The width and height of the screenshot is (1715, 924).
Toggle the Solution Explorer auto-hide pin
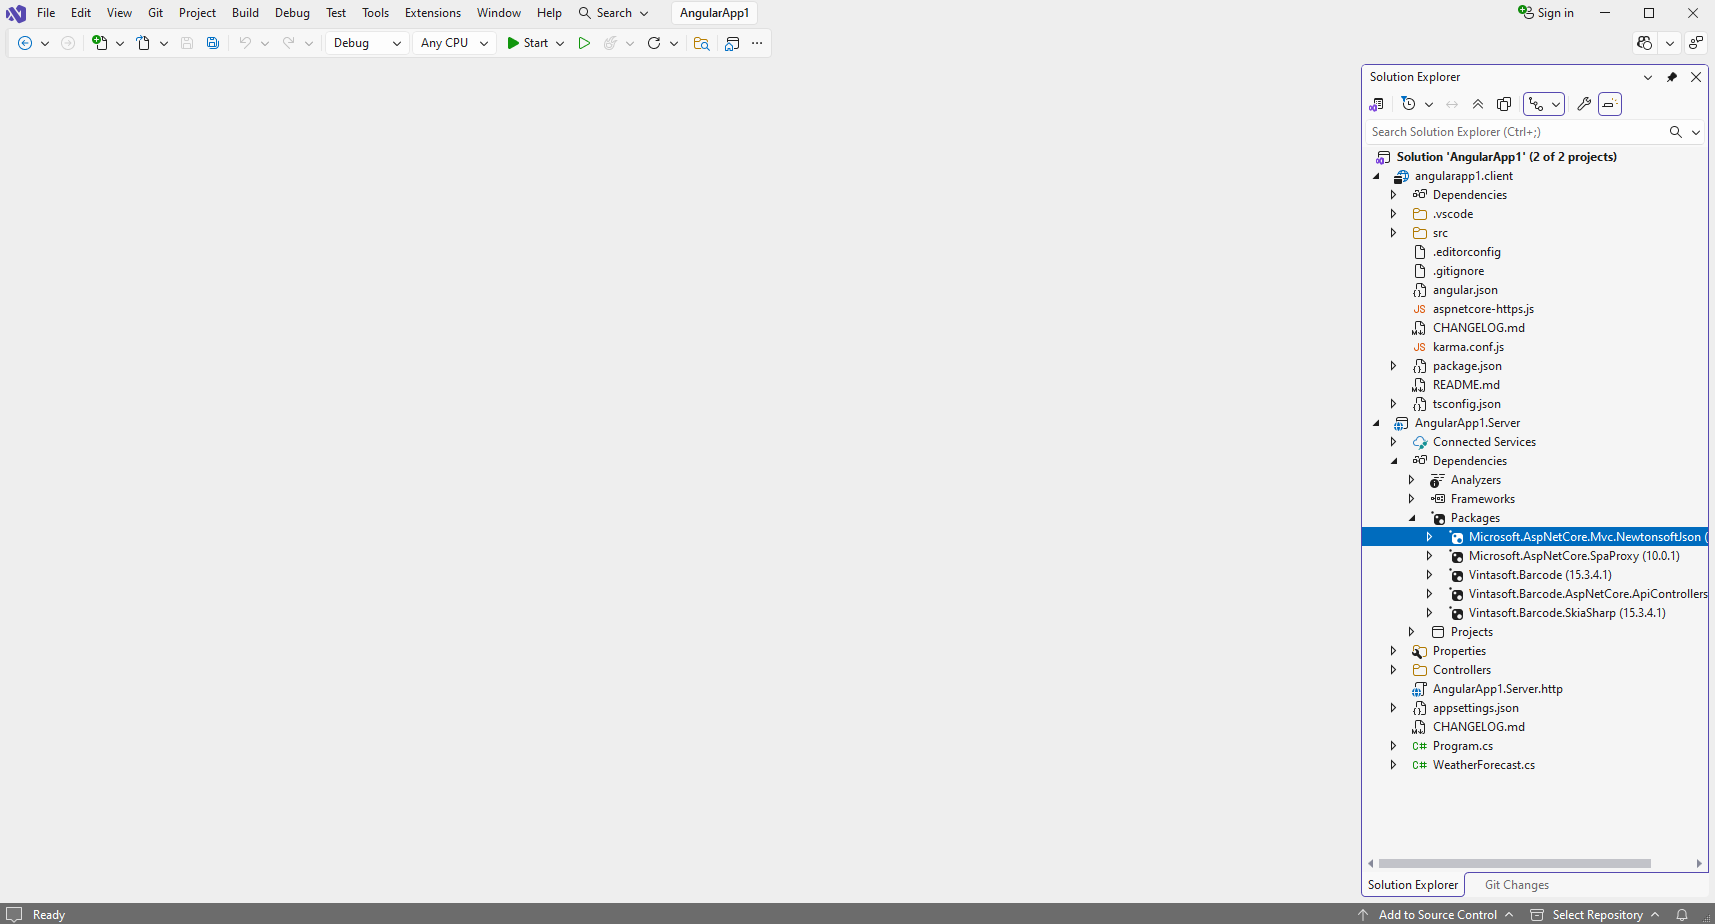pos(1672,77)
